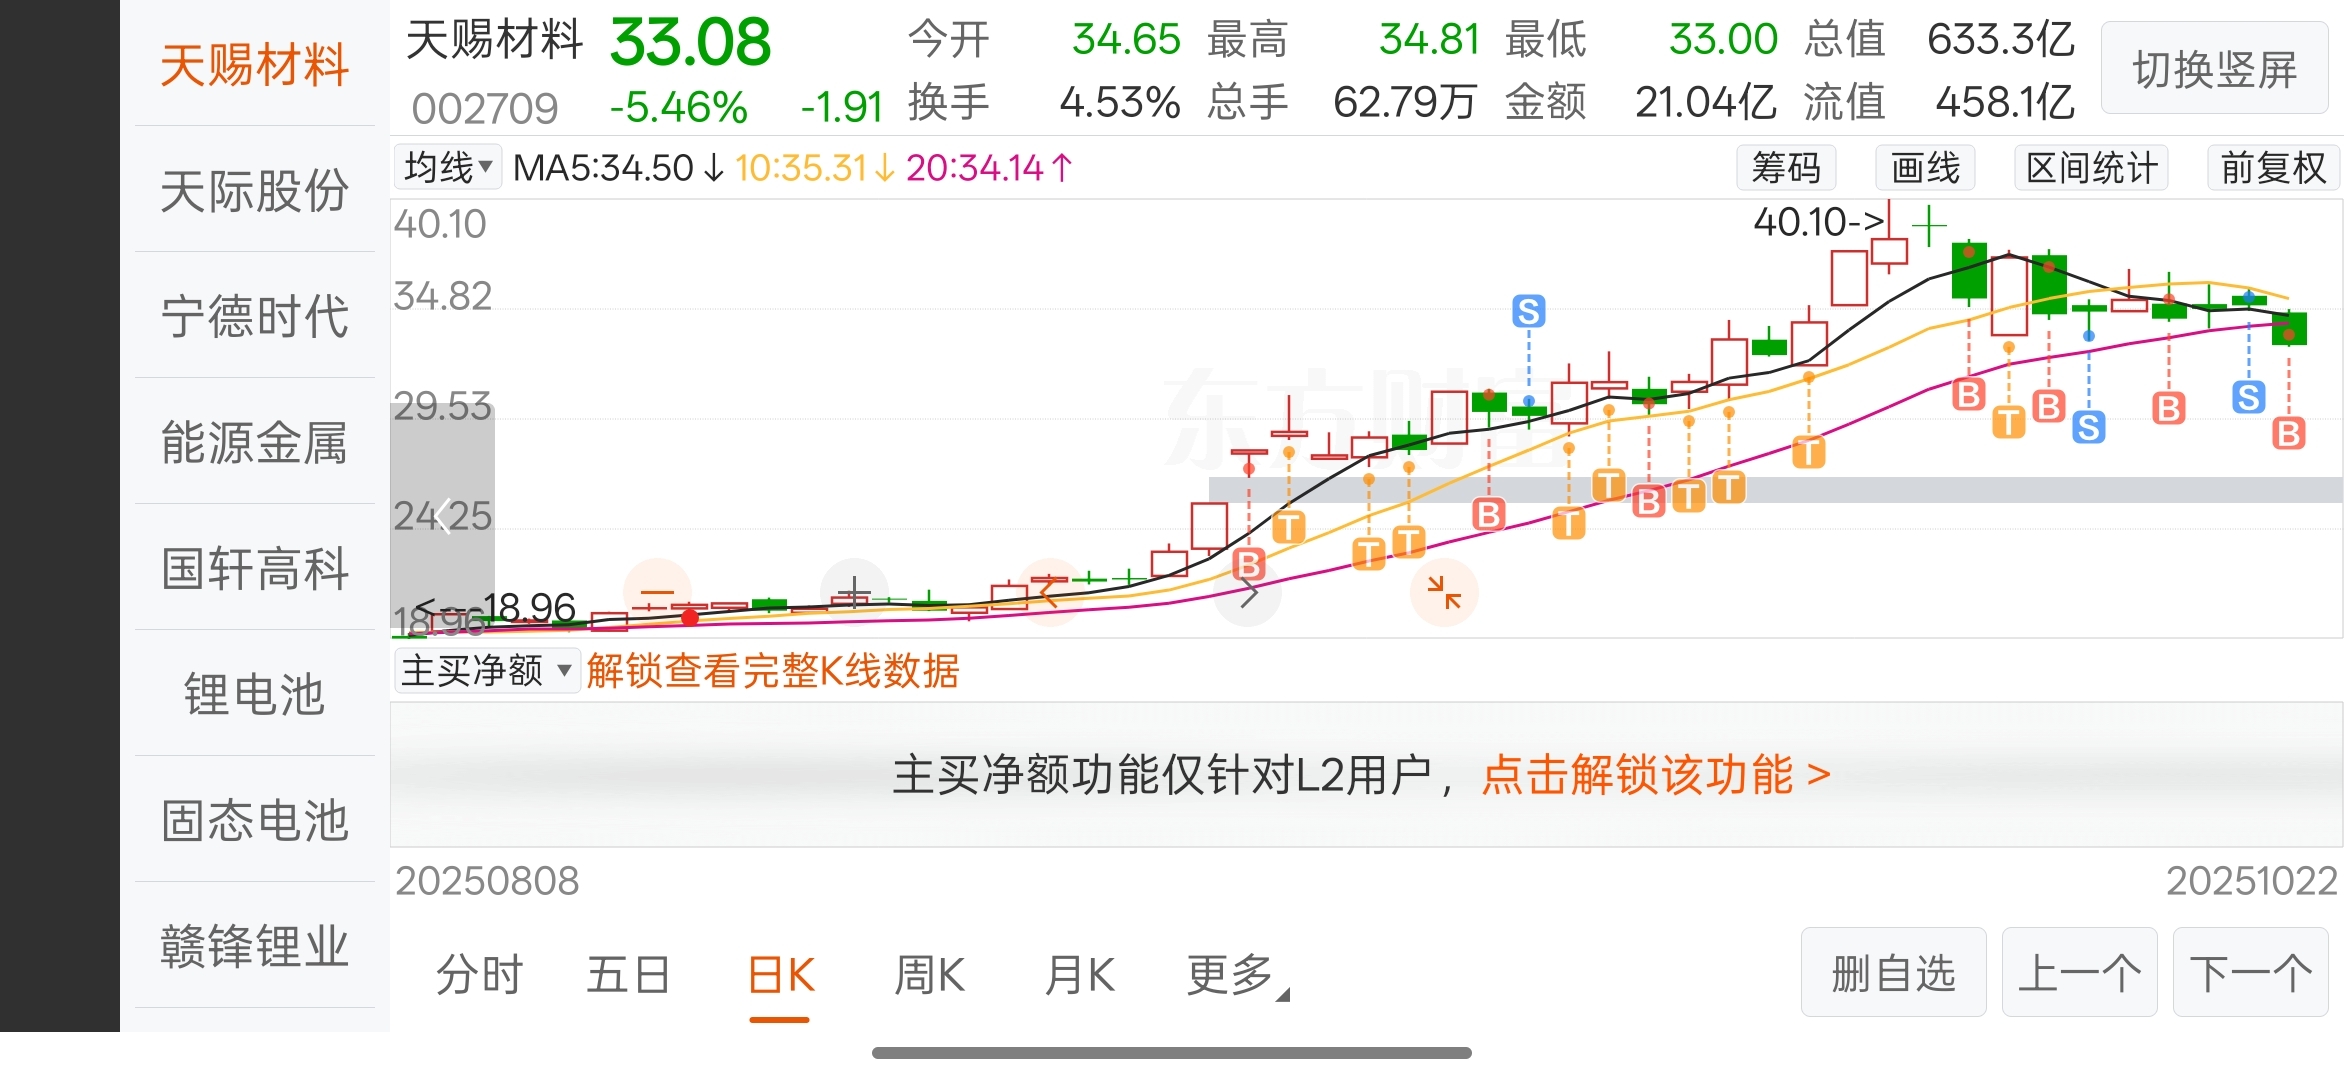Screen dimensions: 2344x1080
Task: Click the left chevron on gray panel
Action: 443,516
